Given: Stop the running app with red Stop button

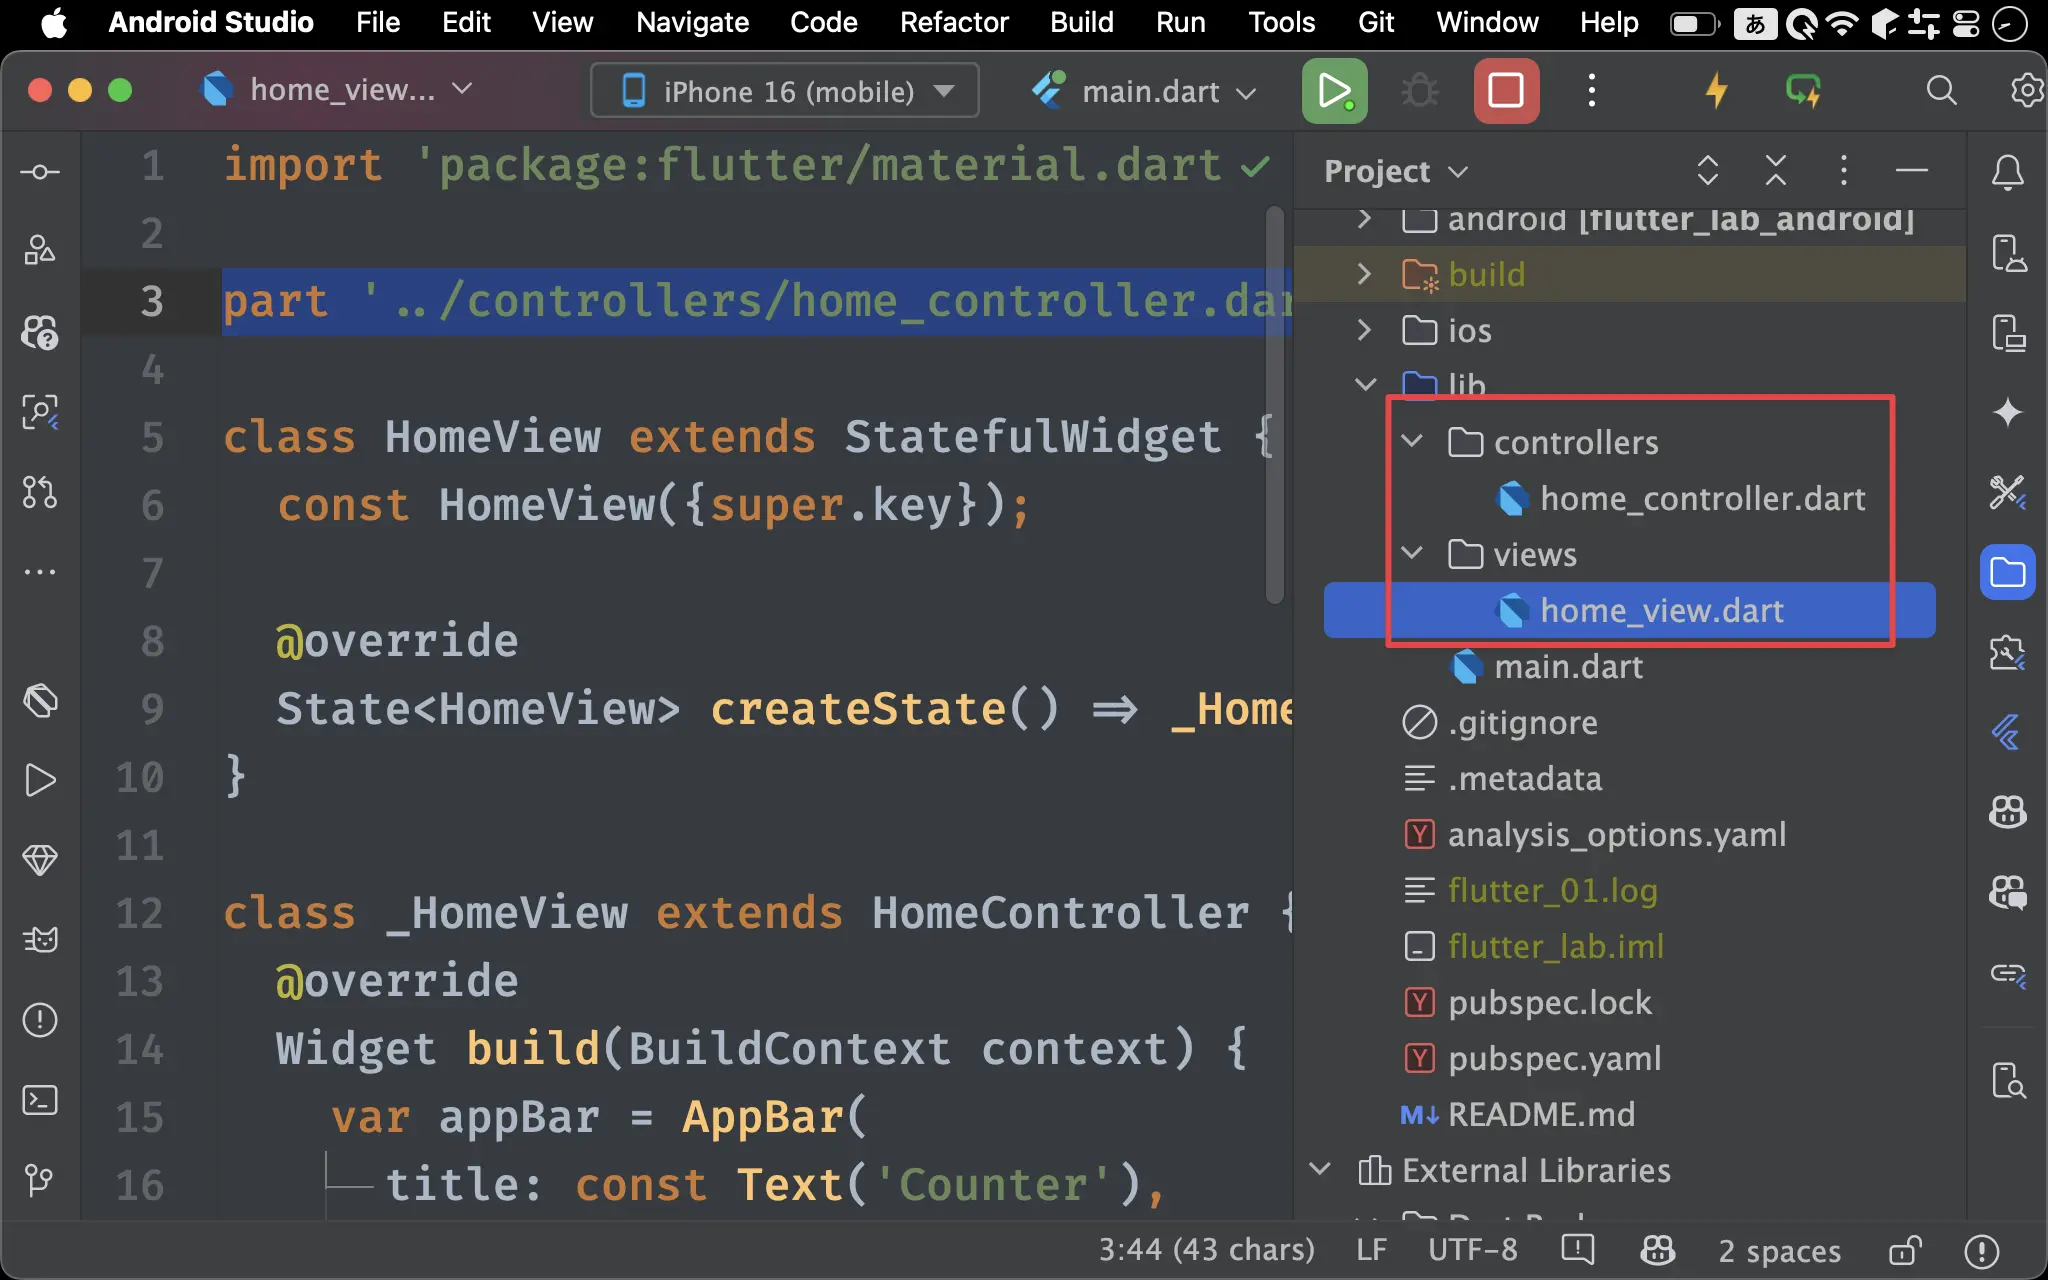Looking at the screenshot, I should (1506, 91).
